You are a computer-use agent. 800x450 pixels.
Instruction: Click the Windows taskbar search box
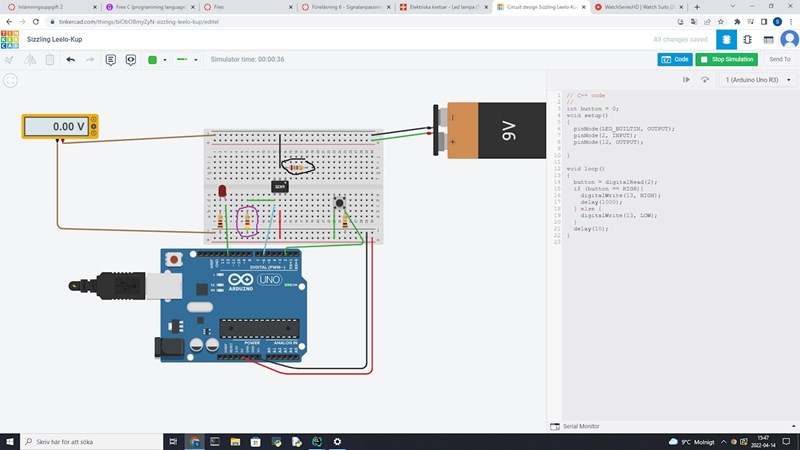pos(90,441)
